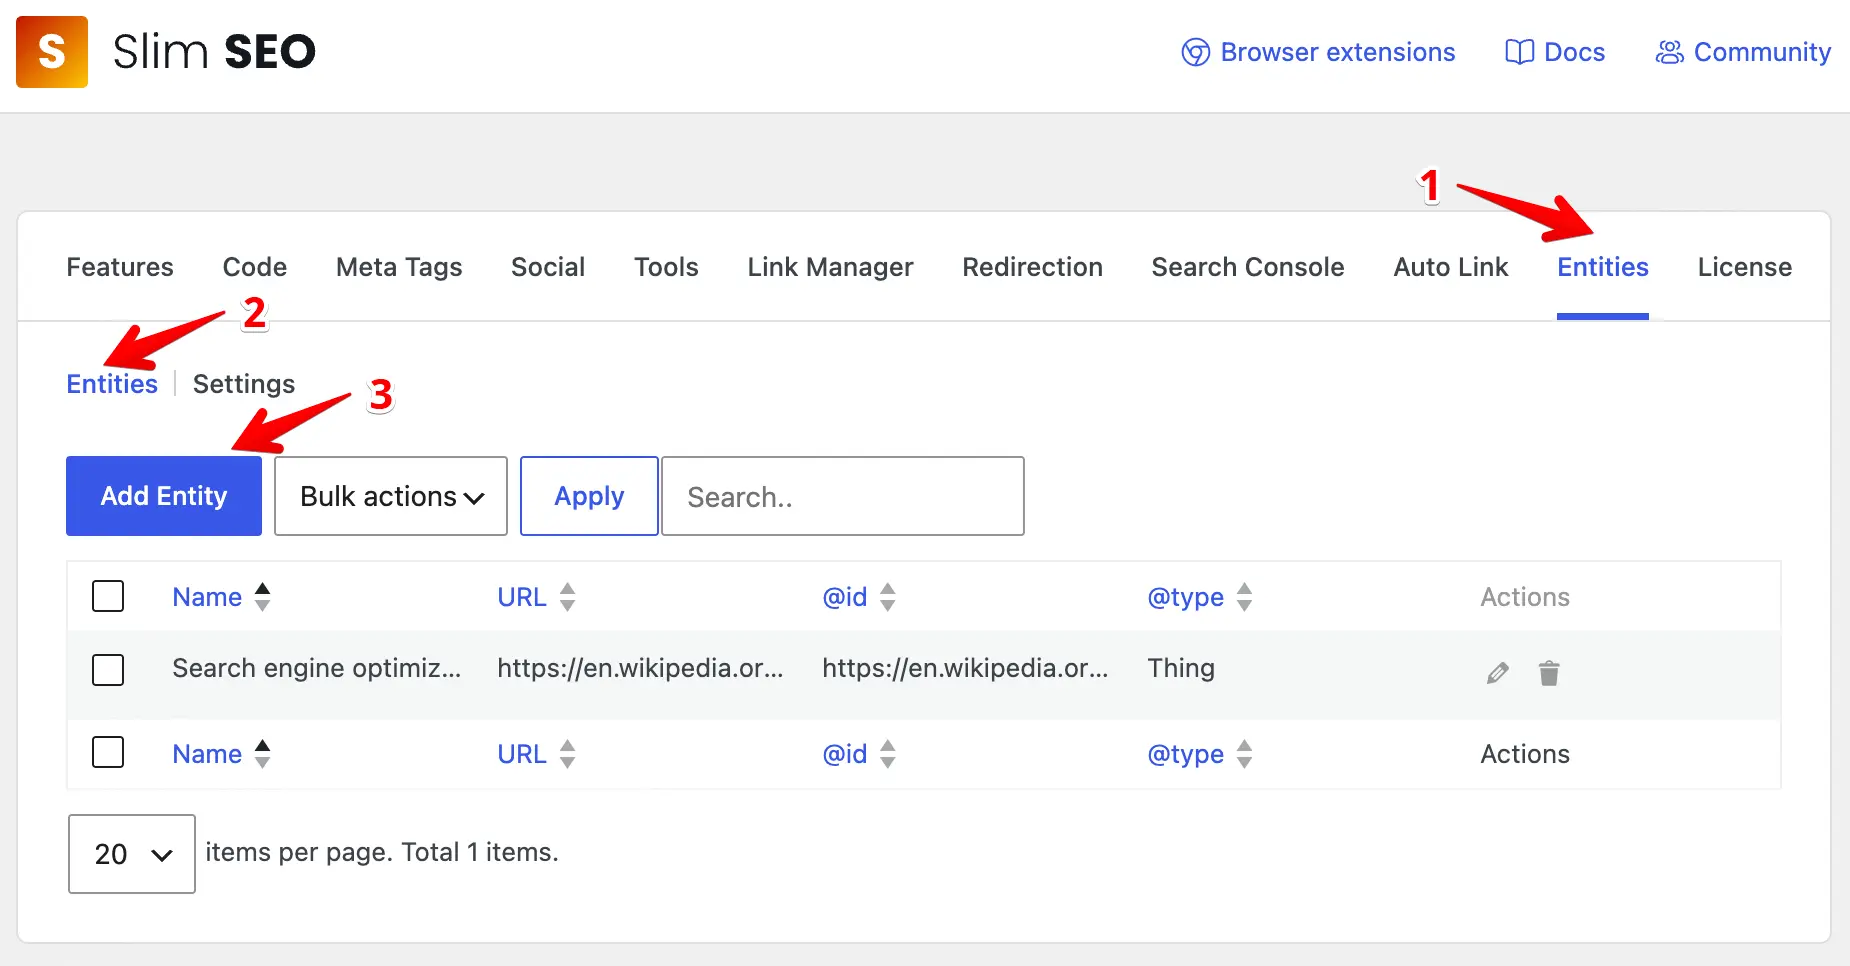1850x966 pixels.
Task: Open the Settings sub-navigation link
Action: click(x=244, y=384)
